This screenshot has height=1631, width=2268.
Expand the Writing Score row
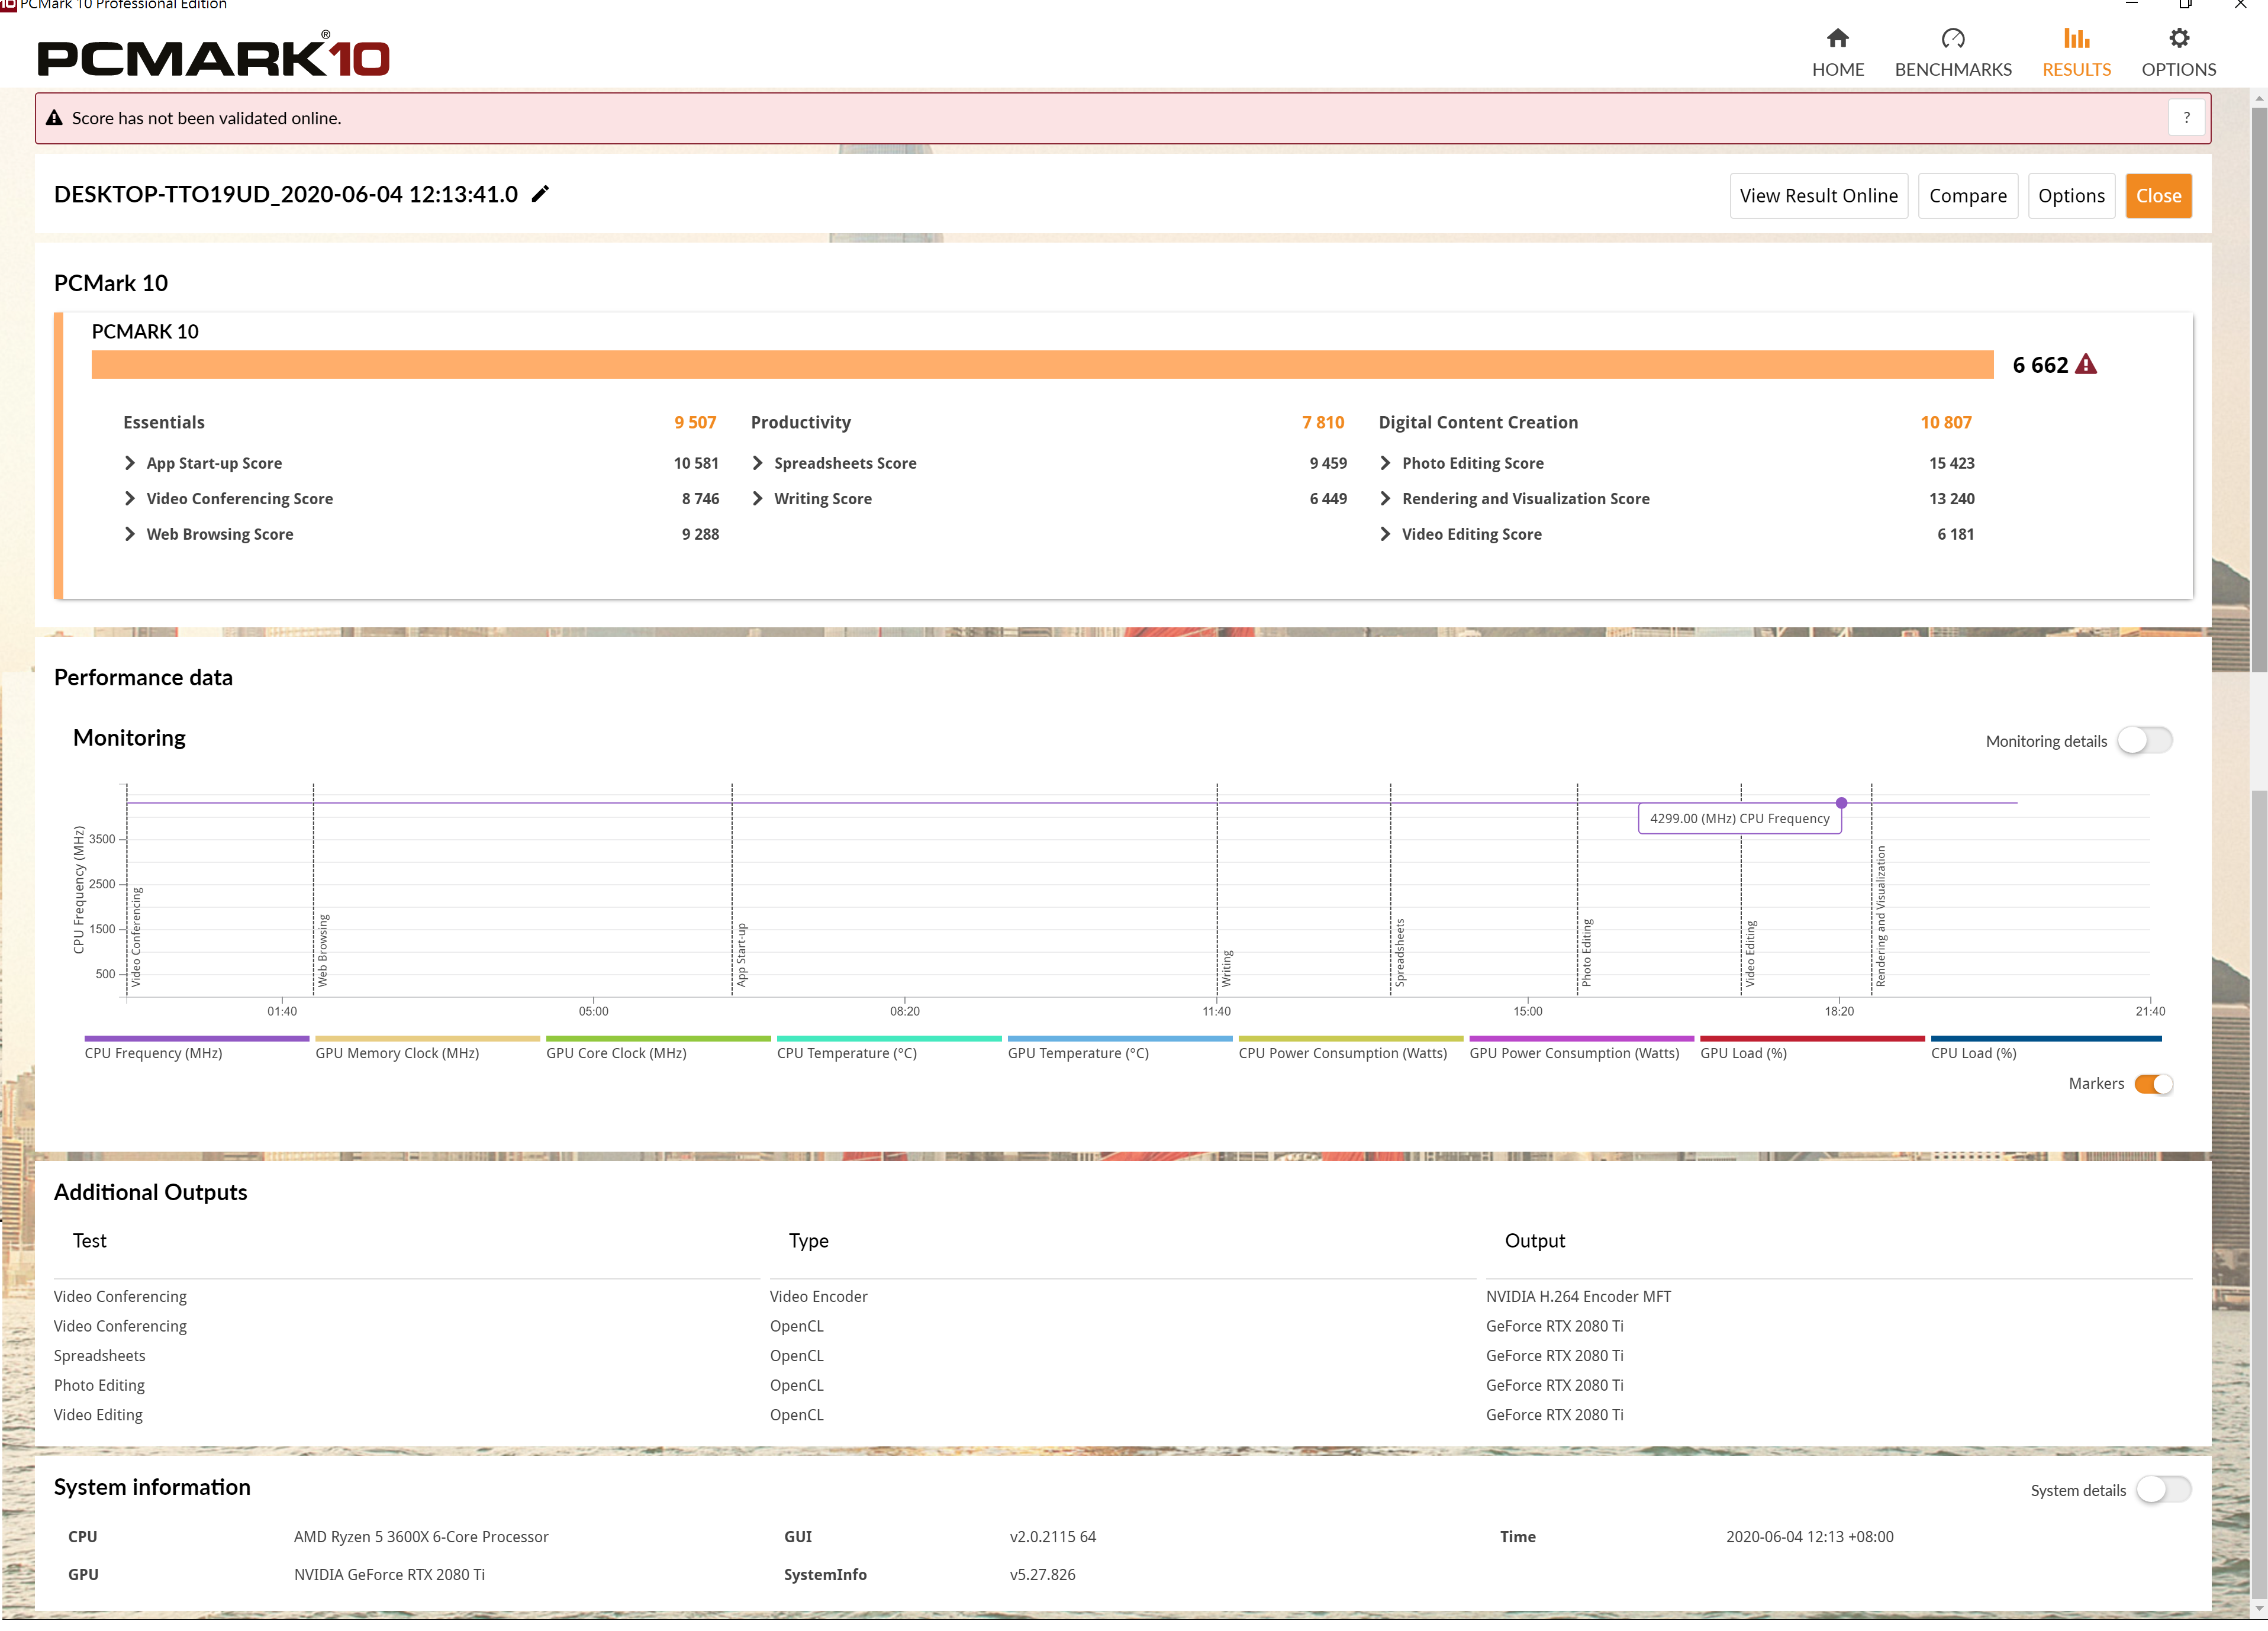757,498
